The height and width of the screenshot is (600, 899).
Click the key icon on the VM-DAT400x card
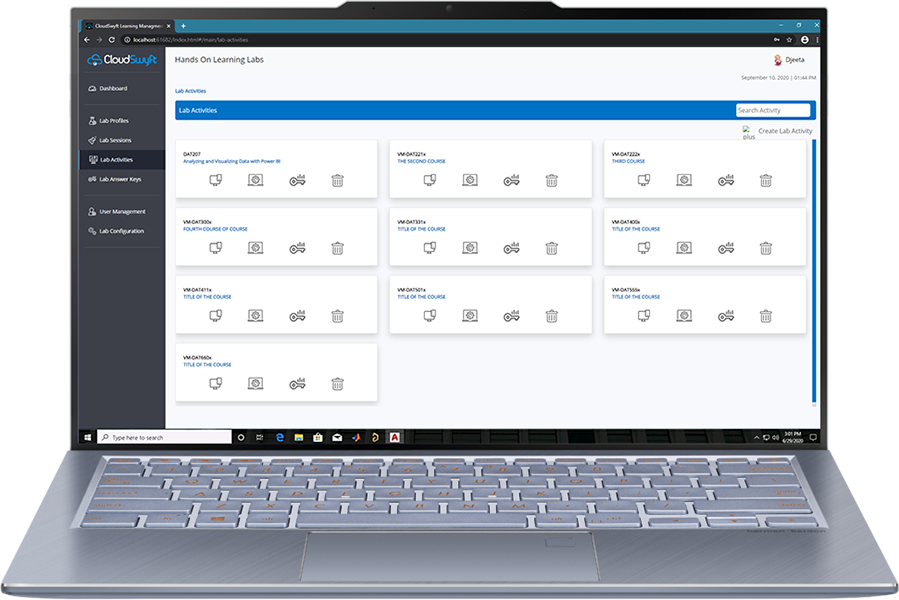click(x=726, y=248)
